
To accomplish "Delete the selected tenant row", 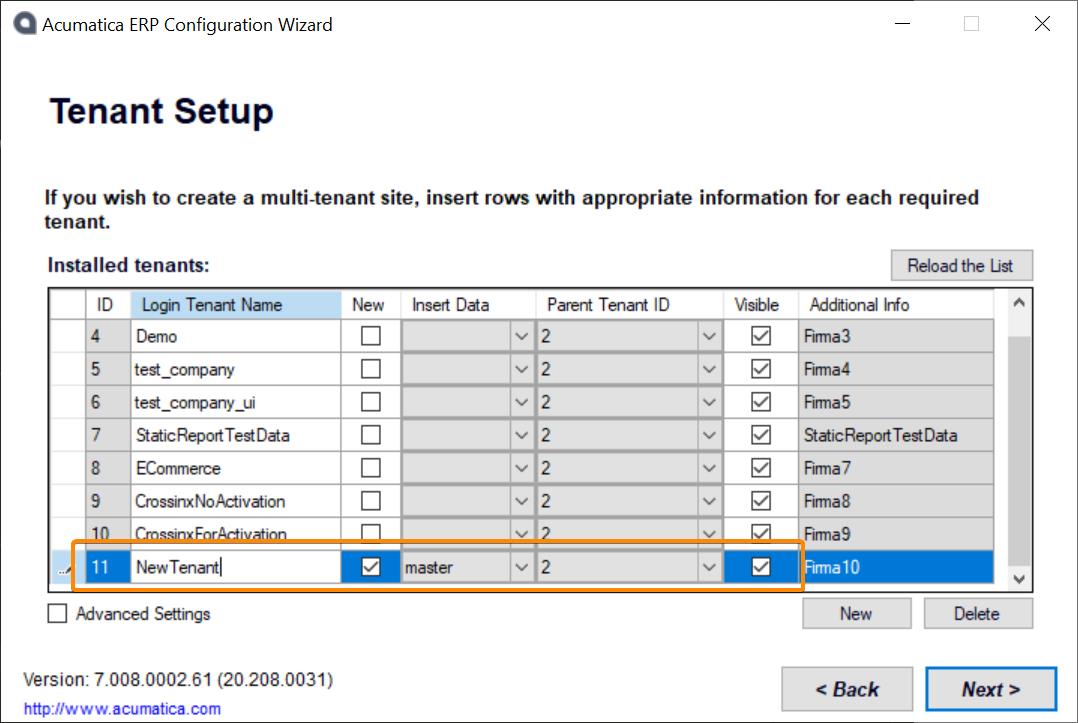I will tap(977, 614).
